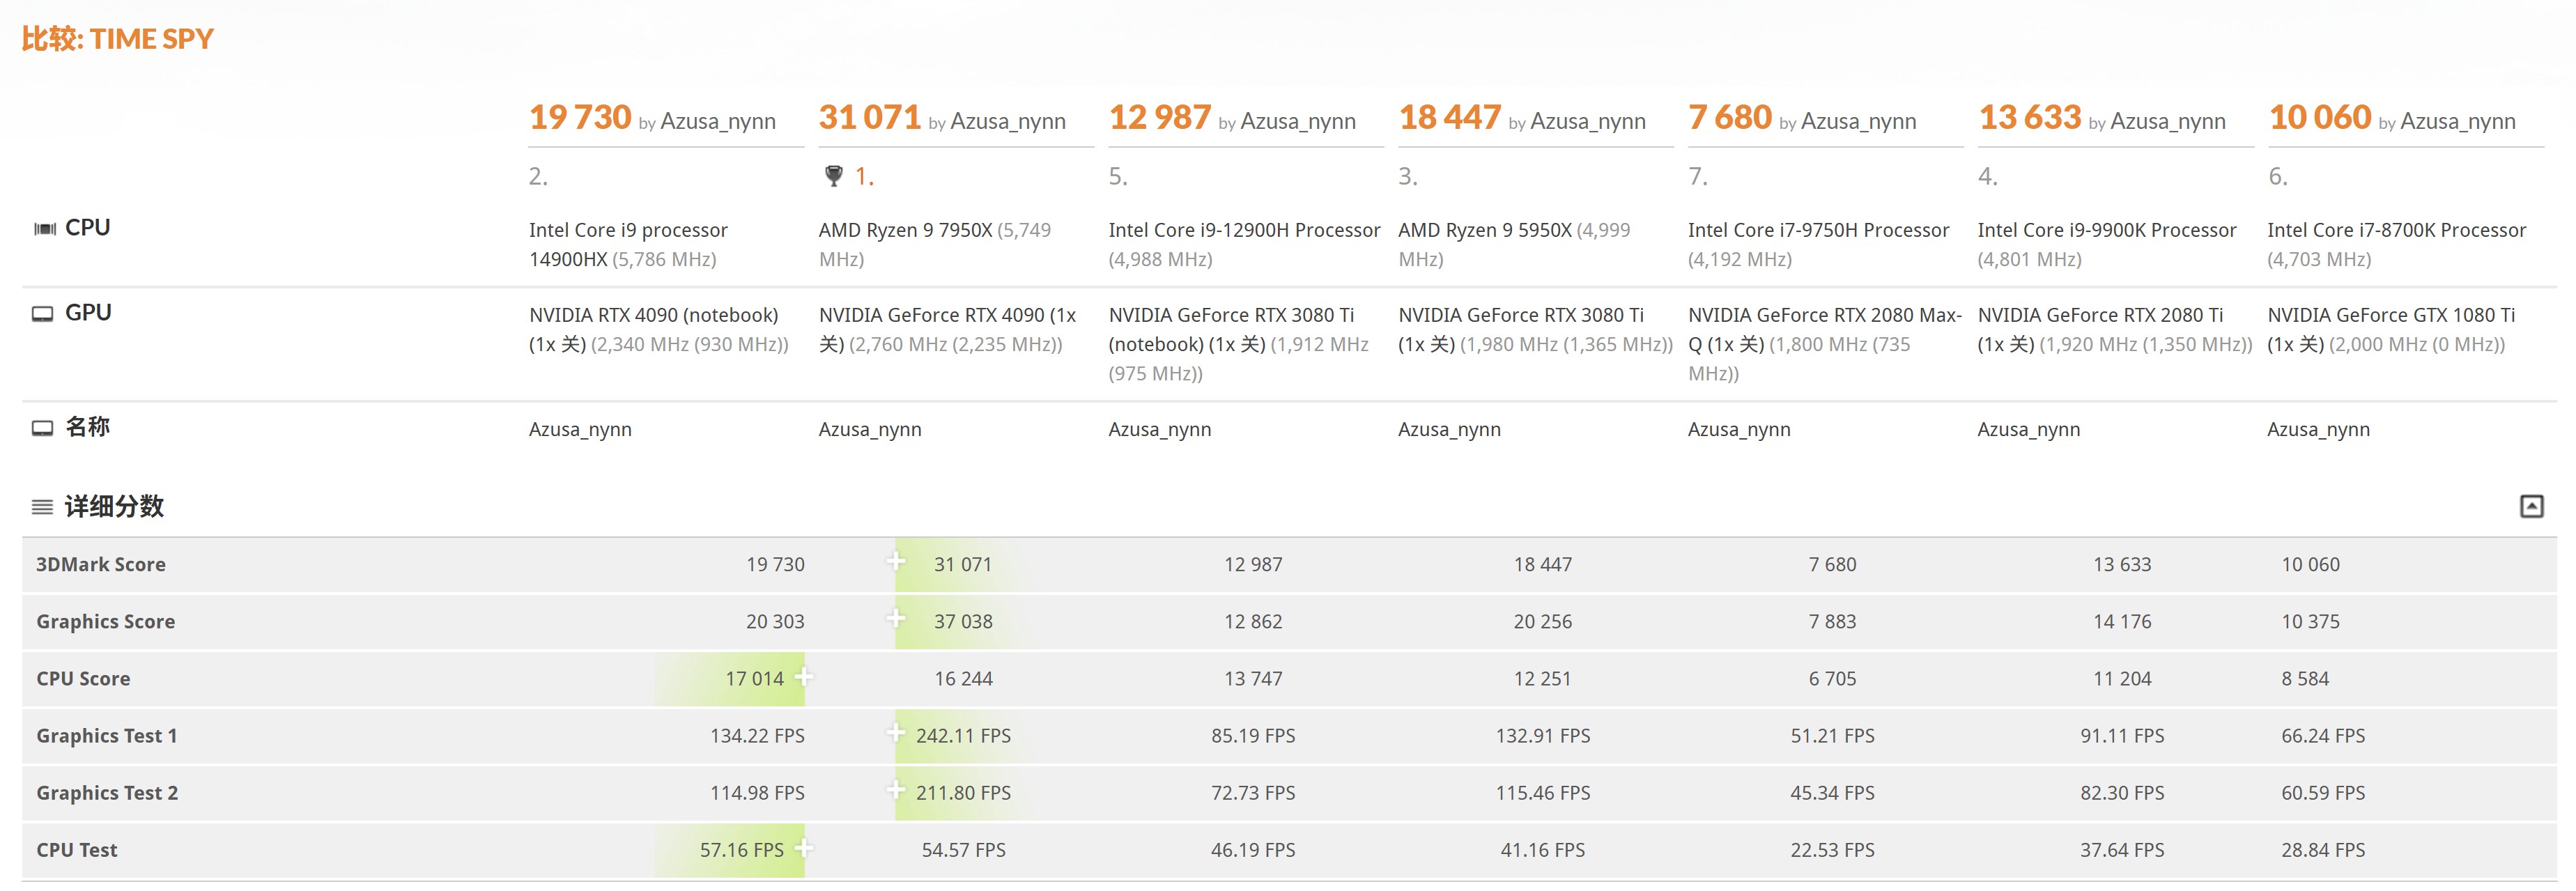Click the 比较: TIME SPY heading
This screenshot has width=2576, height=891.
point(118,39)
